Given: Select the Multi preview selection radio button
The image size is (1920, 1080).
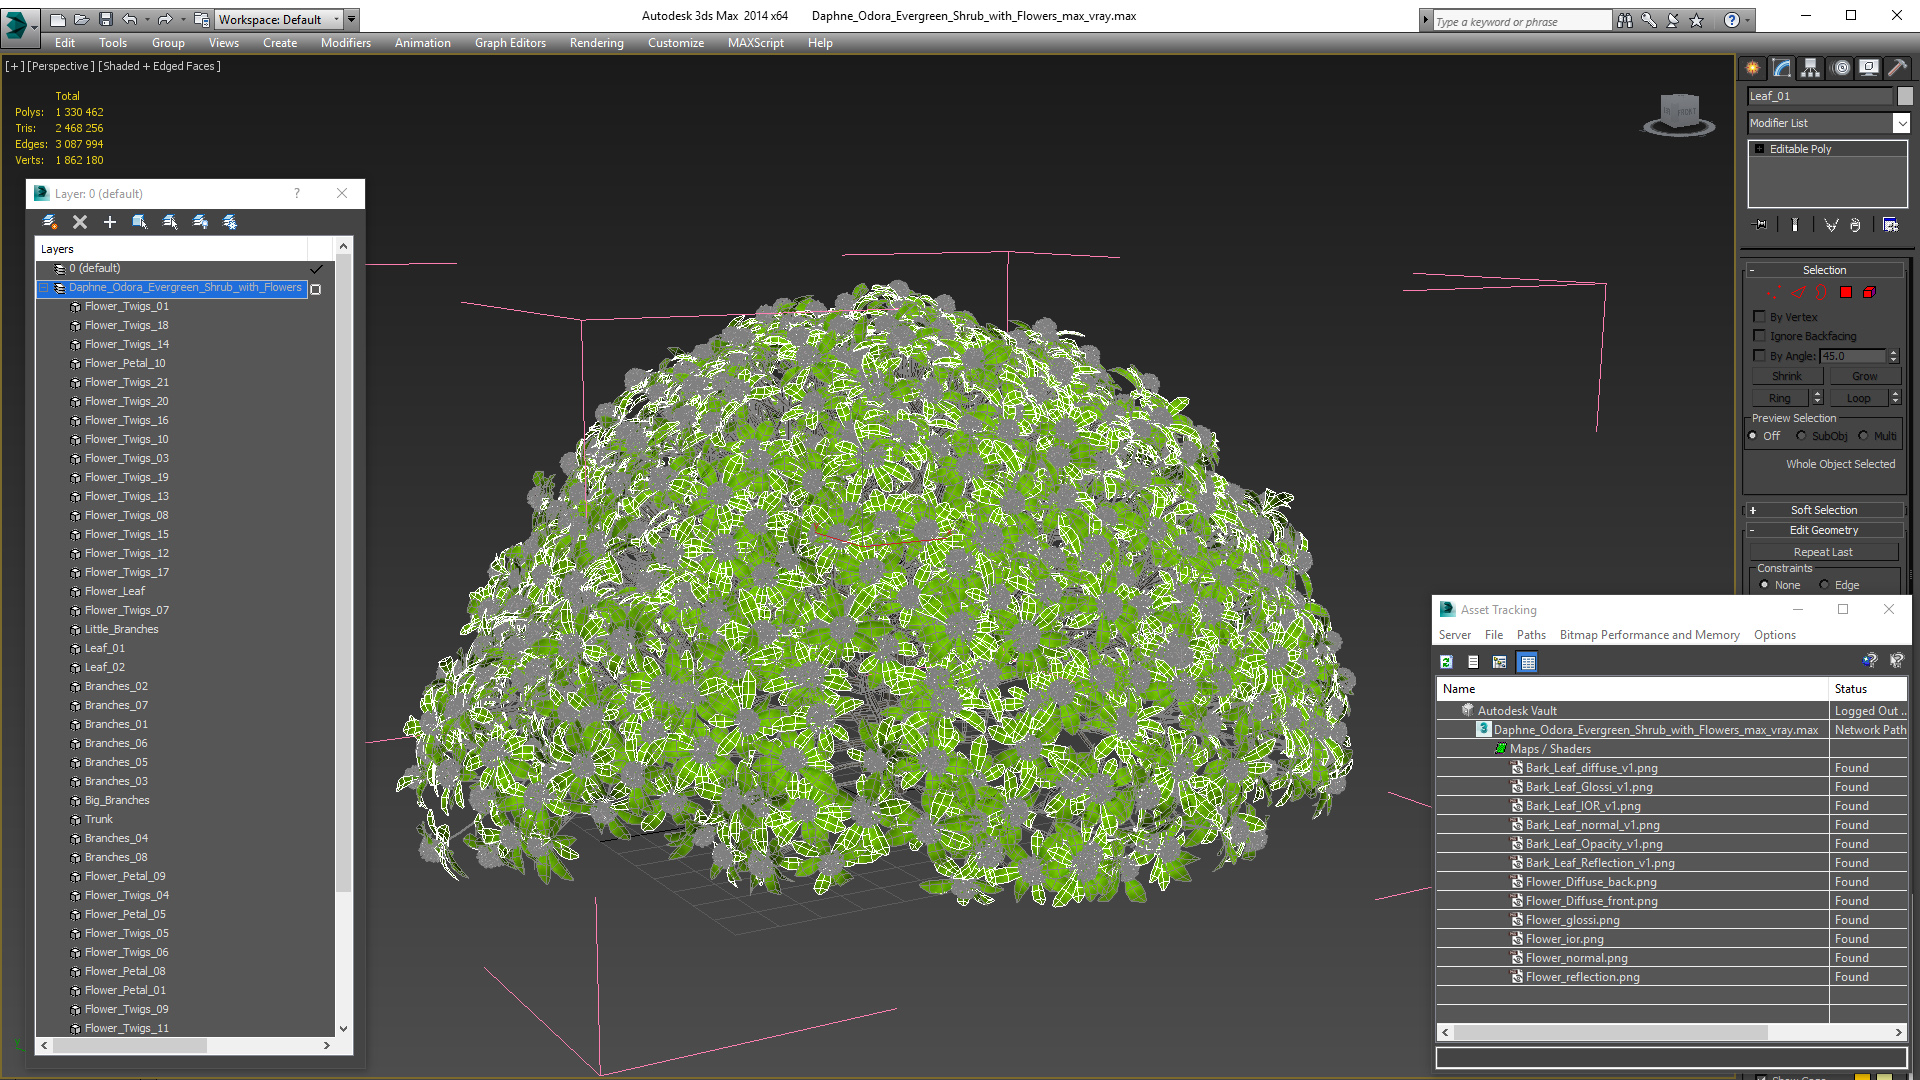Looking at the screenshot, I should click(x=1863, y=436).
